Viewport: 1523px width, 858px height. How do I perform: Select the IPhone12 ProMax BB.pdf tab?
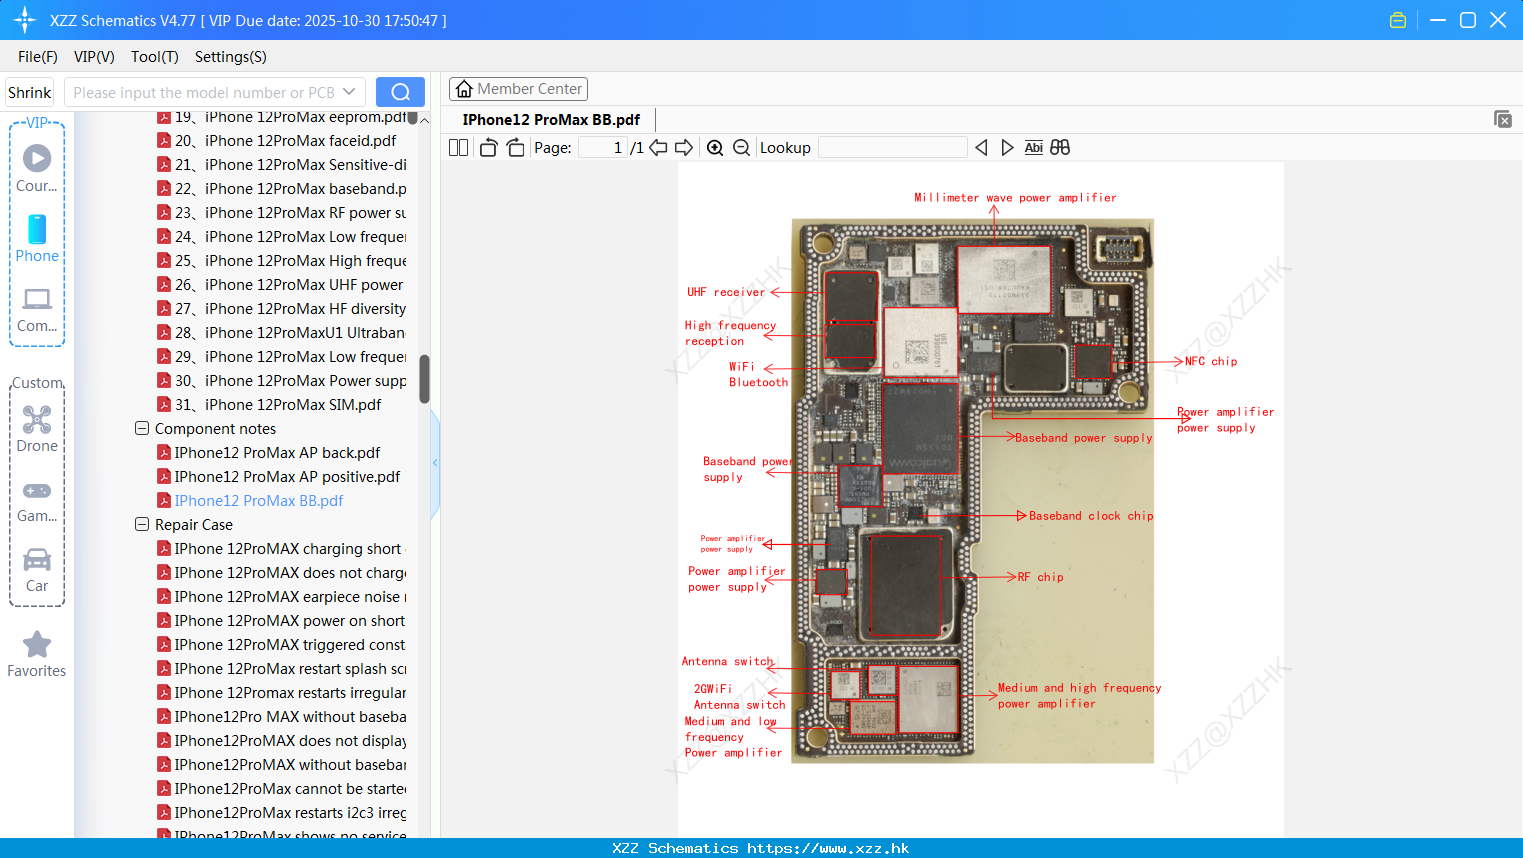(551, 119)
